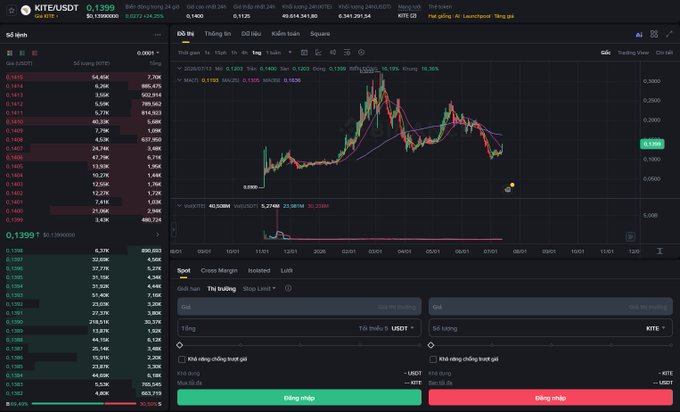Screen dimensions: 680x412
Task: Expand the chart to fullscreen
Action: [669, 34]
